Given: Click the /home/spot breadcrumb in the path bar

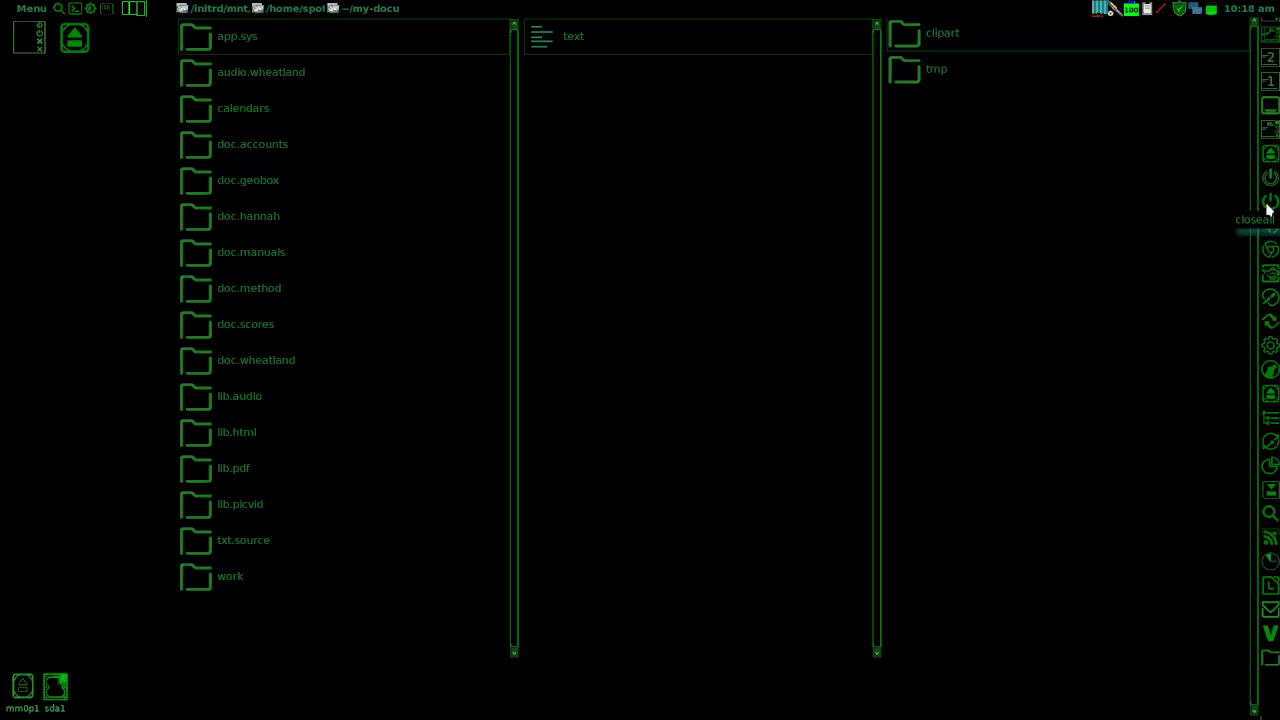Looking at the screenshot, I should [293, 8].
